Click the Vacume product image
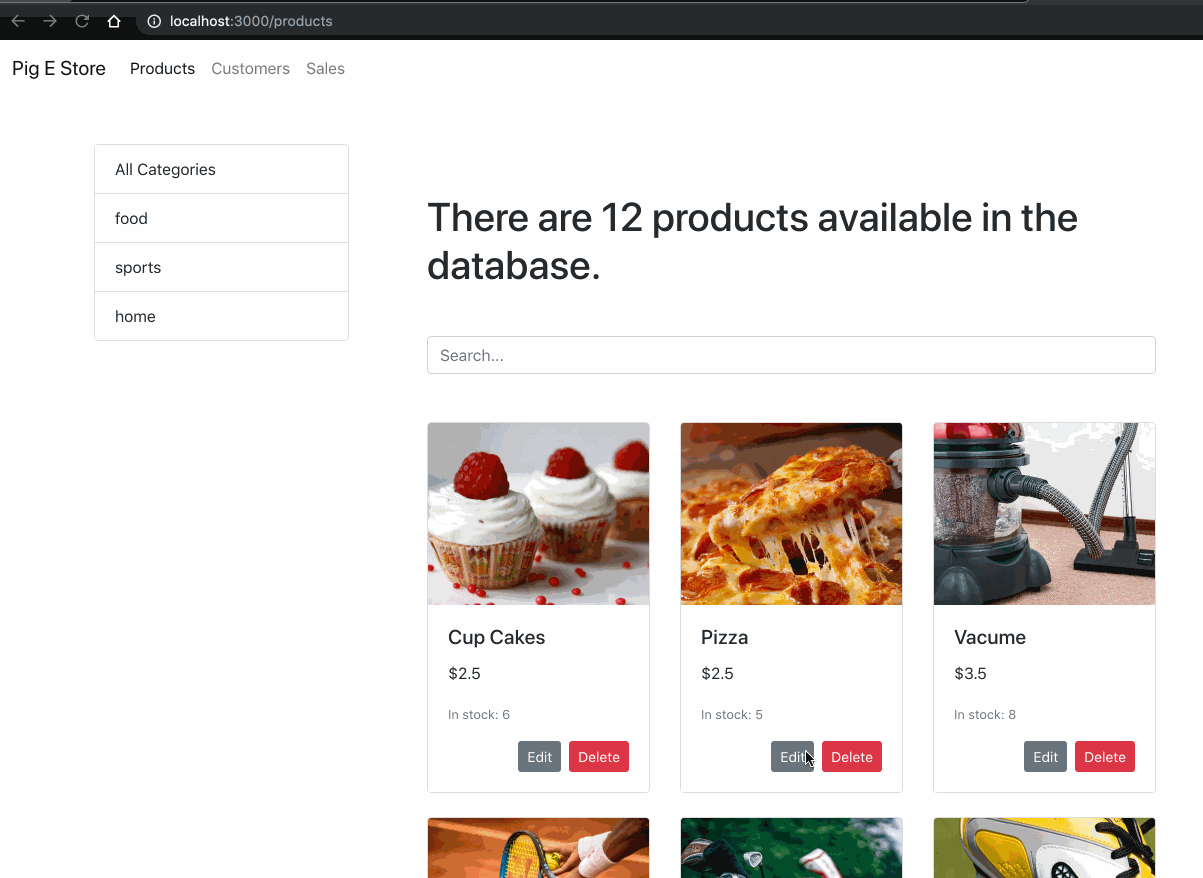 (1044, 514)
